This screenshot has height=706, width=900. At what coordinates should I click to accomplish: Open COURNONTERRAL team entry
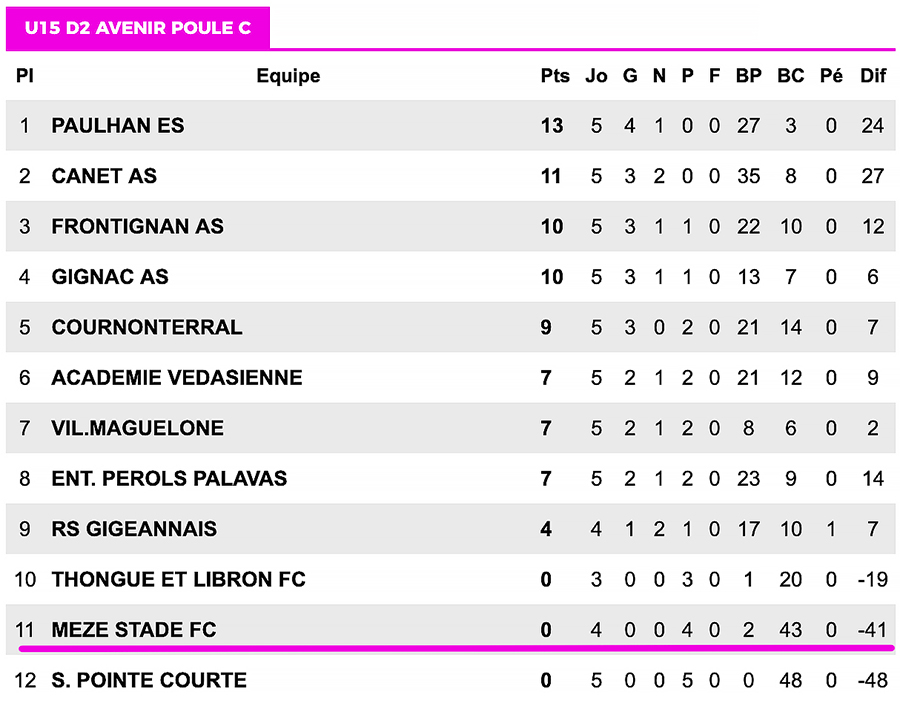(x=147, y=328)
